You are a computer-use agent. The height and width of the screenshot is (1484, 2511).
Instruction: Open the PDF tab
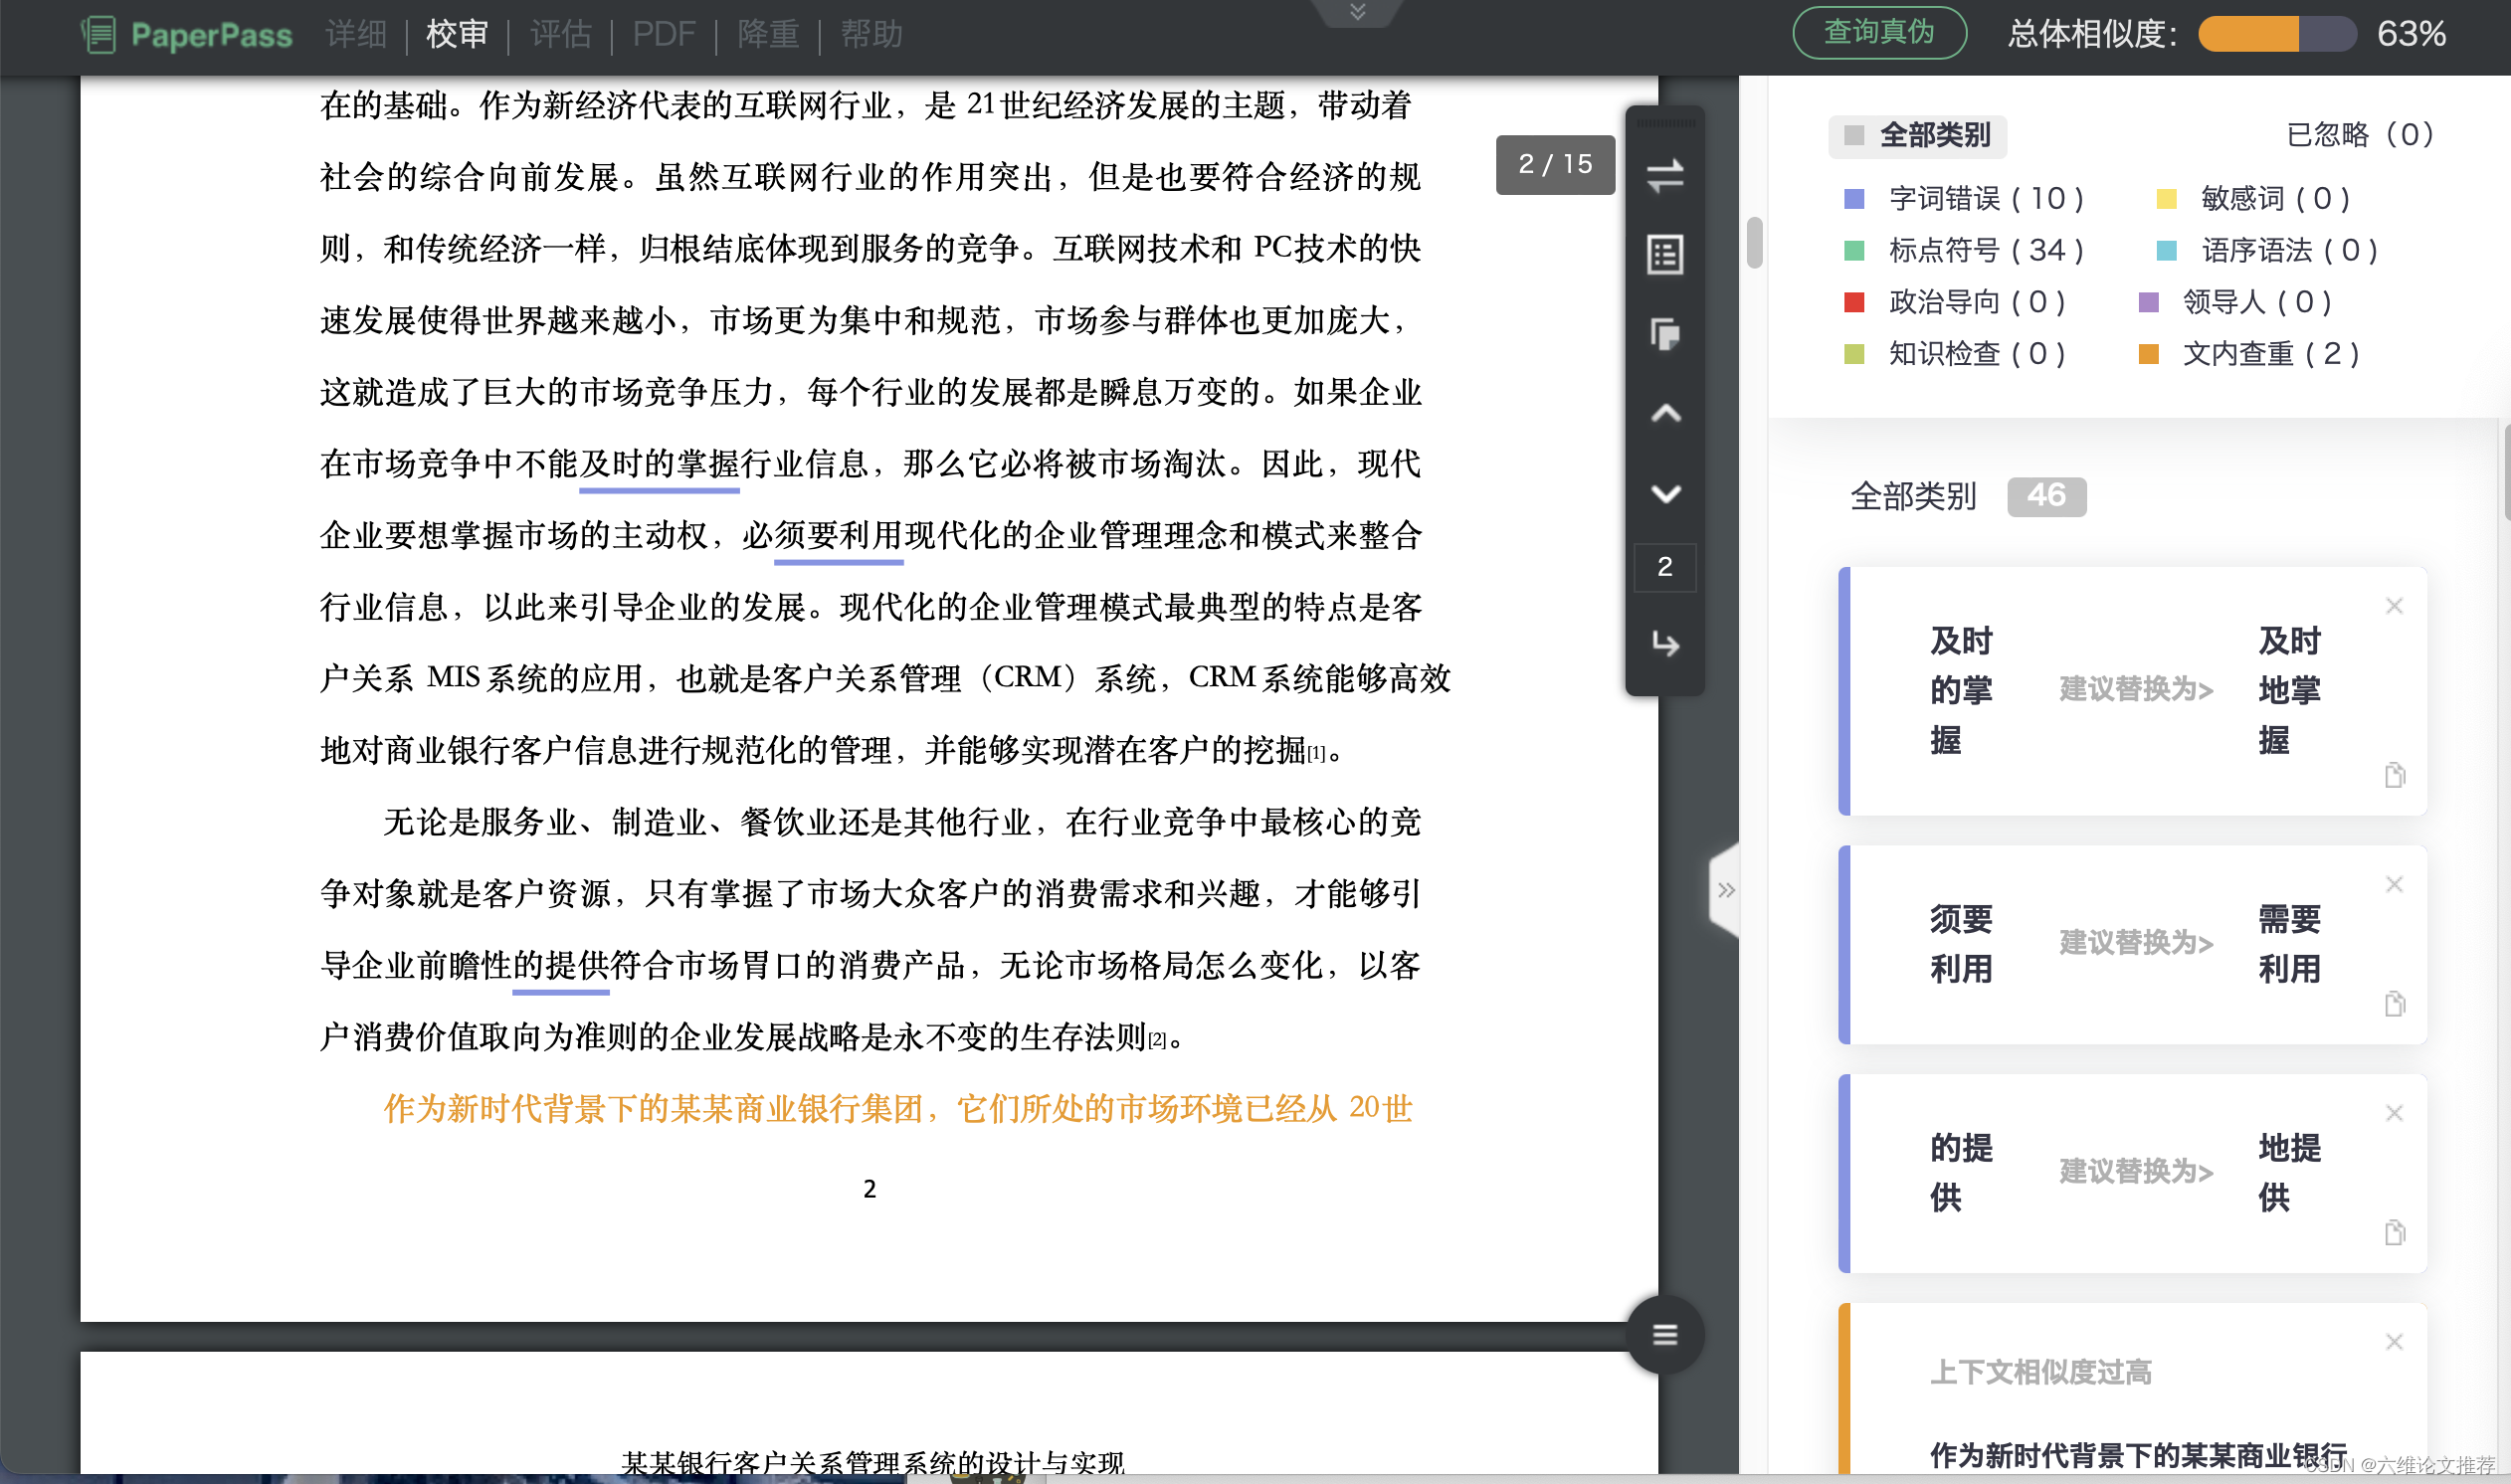point(663,35)
